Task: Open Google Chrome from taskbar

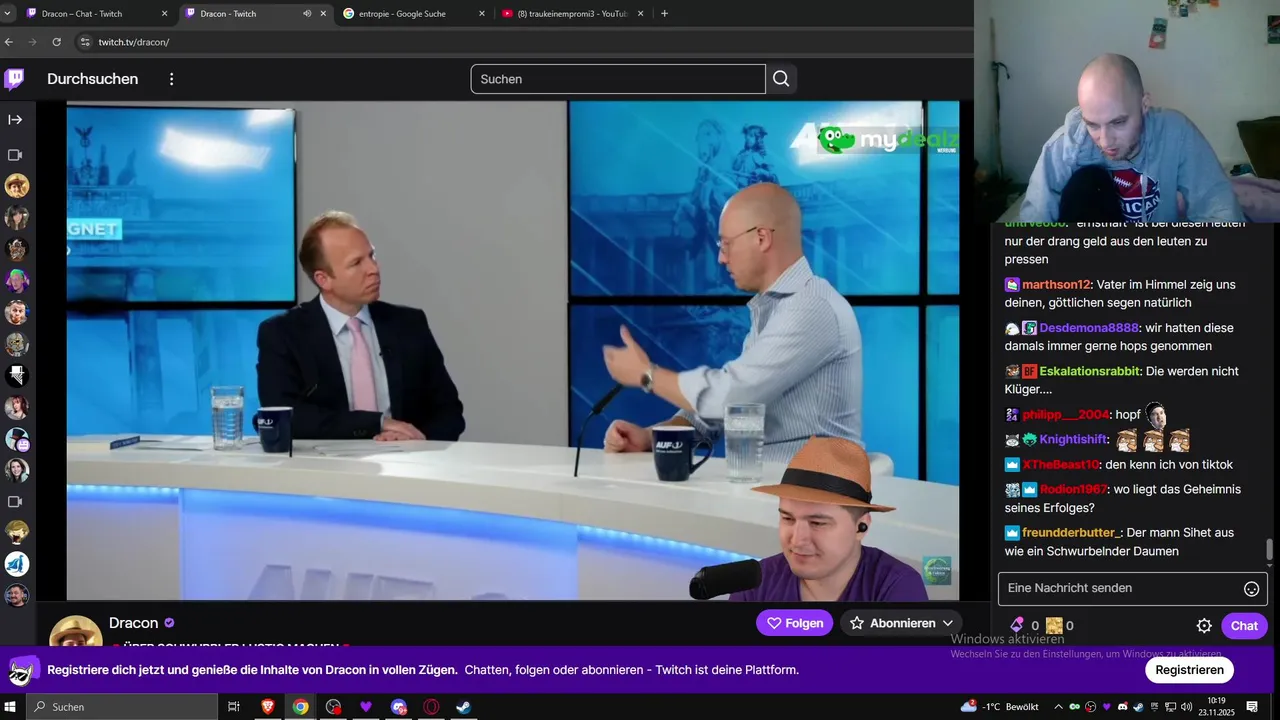Action: pyautogui.click(x=300, y=707)
